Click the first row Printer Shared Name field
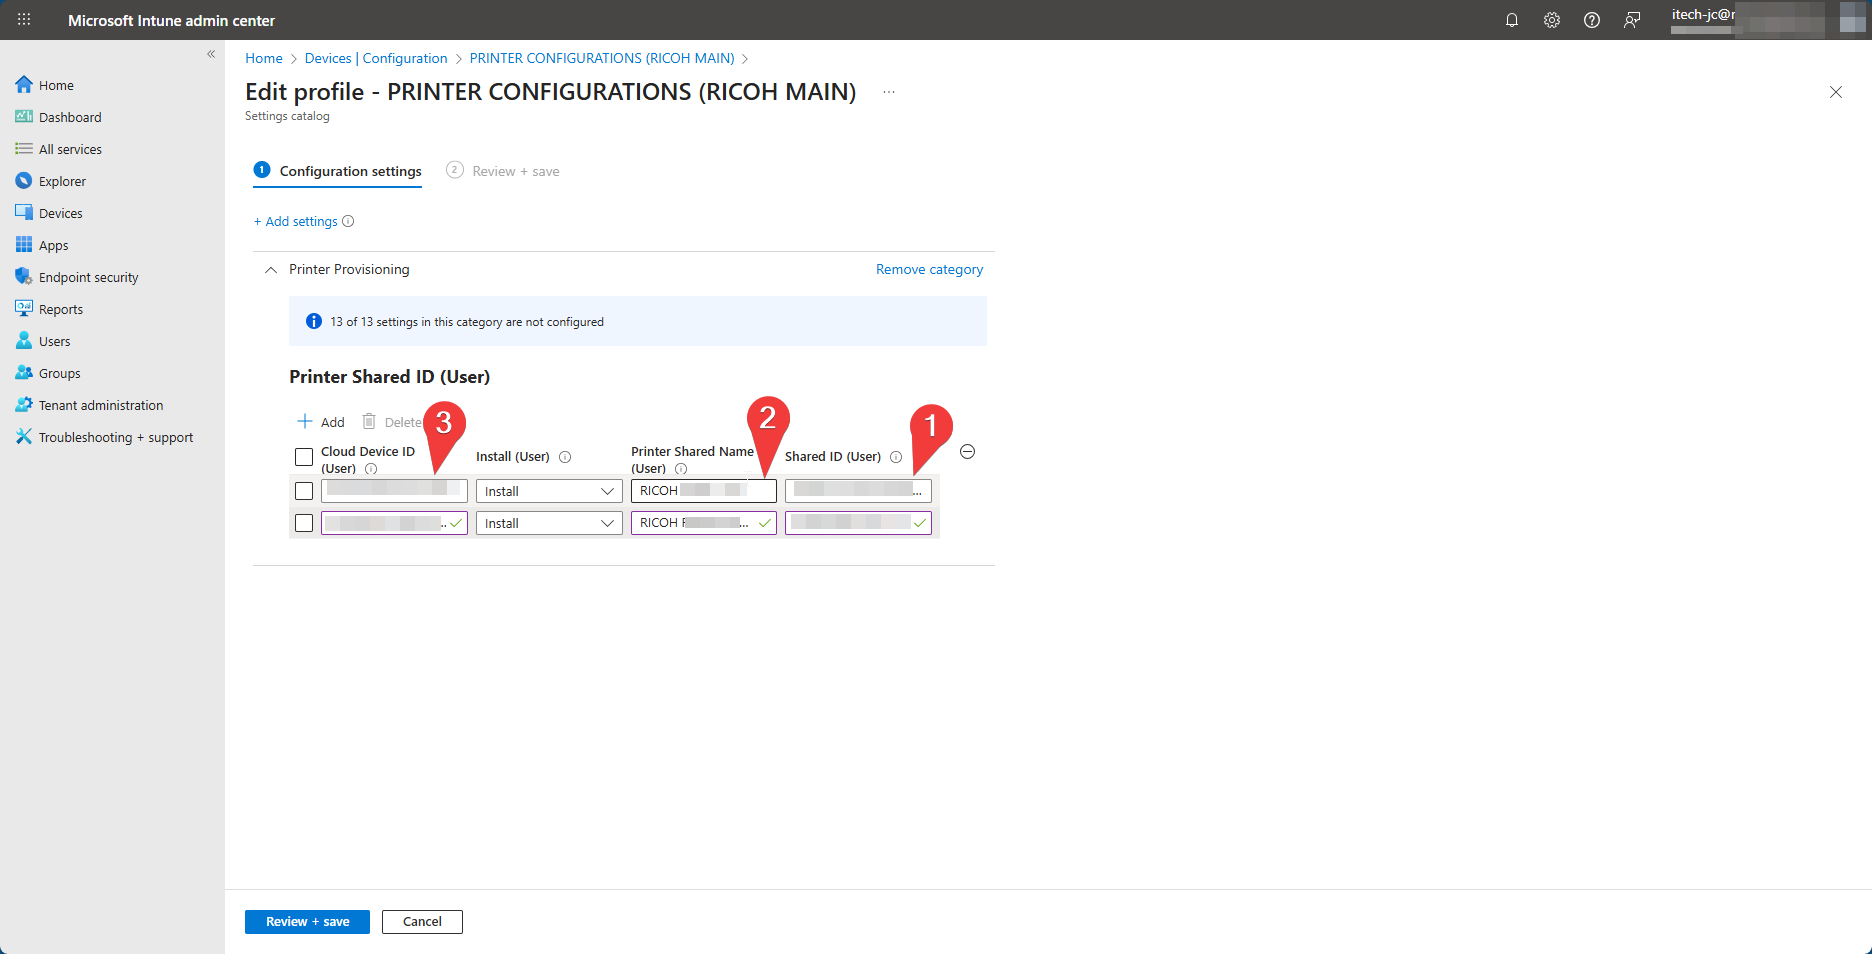Viewport: 1872px width, 954px height. tap(703, 491)
